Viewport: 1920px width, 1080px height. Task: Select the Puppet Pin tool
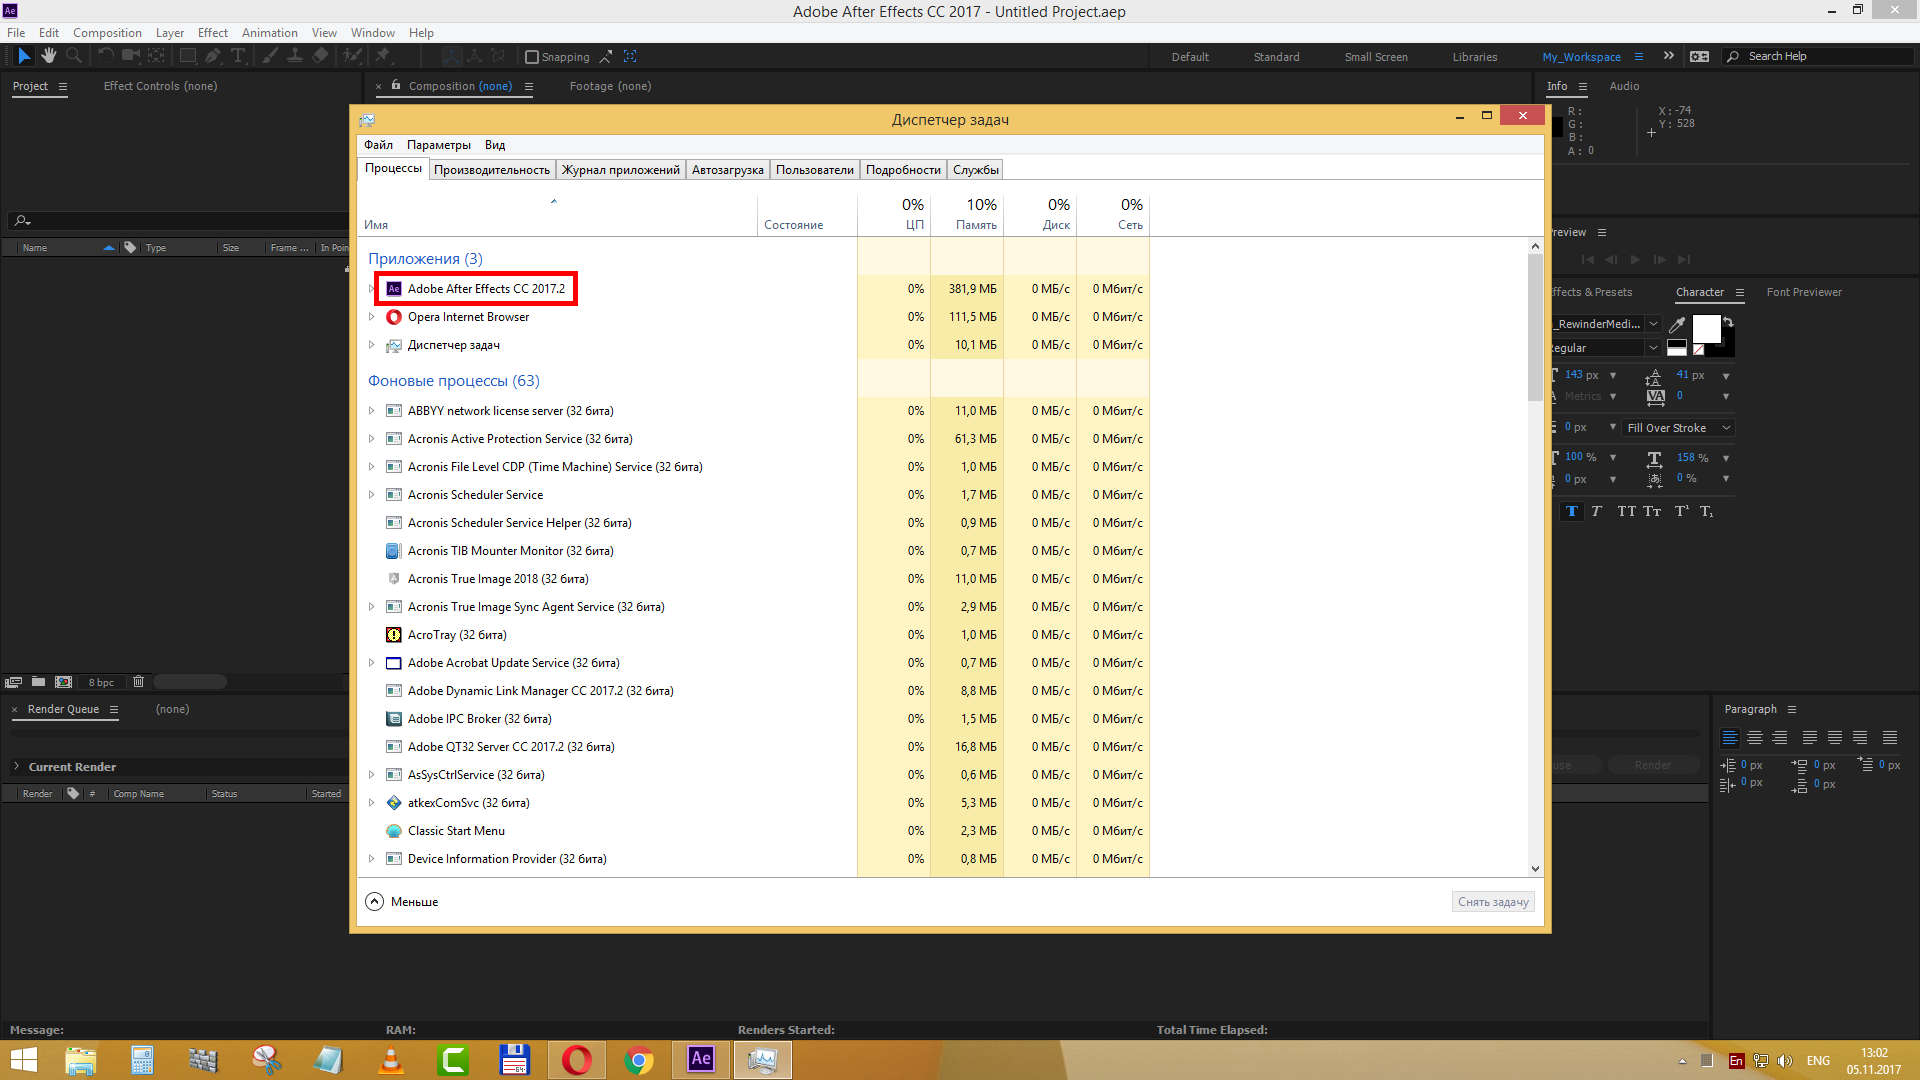click(382, 56)
